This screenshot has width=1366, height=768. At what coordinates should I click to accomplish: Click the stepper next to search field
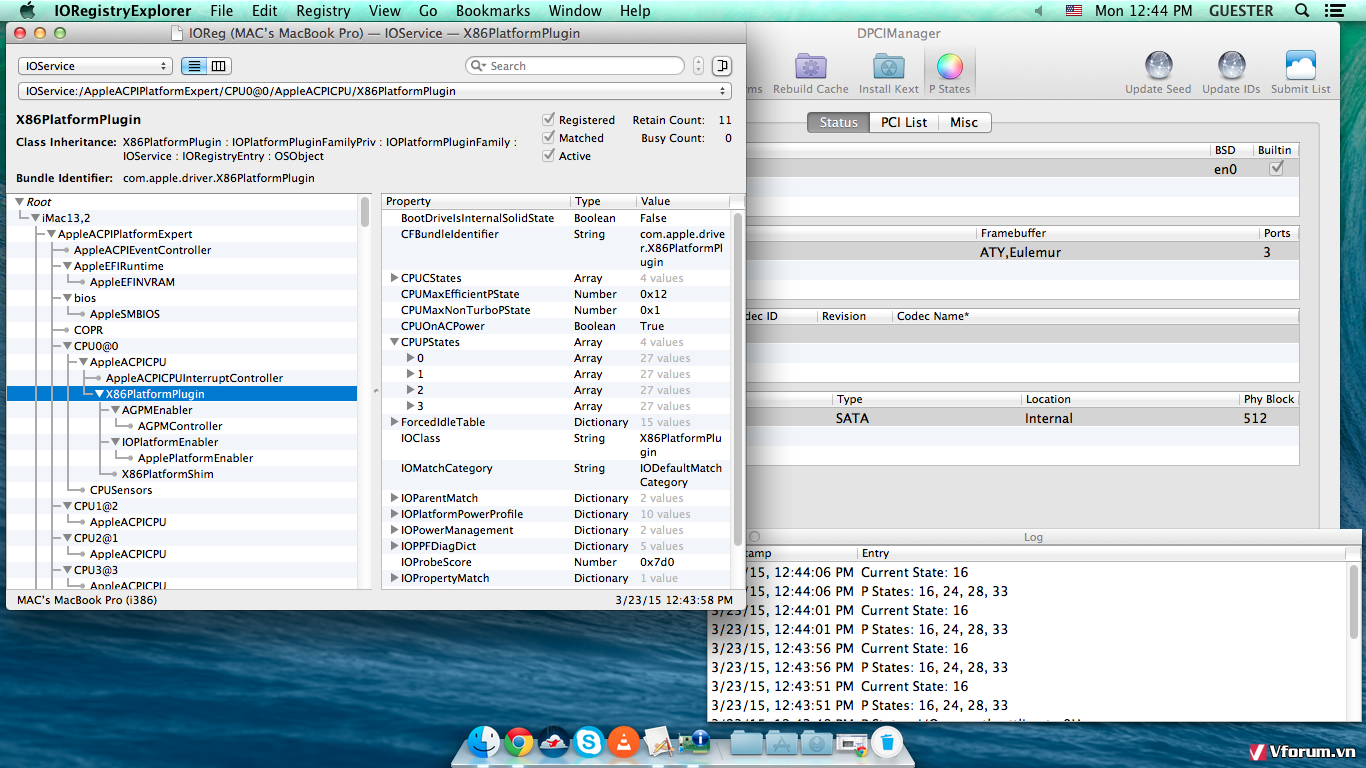pyautogui.click(x=698, y=66)
